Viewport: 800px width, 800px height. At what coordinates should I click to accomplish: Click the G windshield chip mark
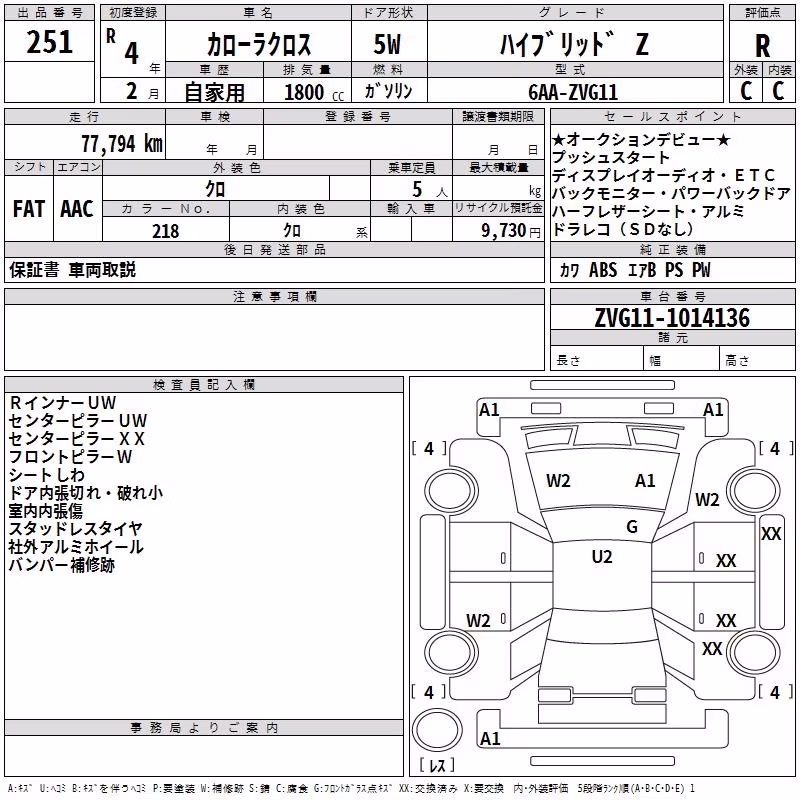click(632, 527)
